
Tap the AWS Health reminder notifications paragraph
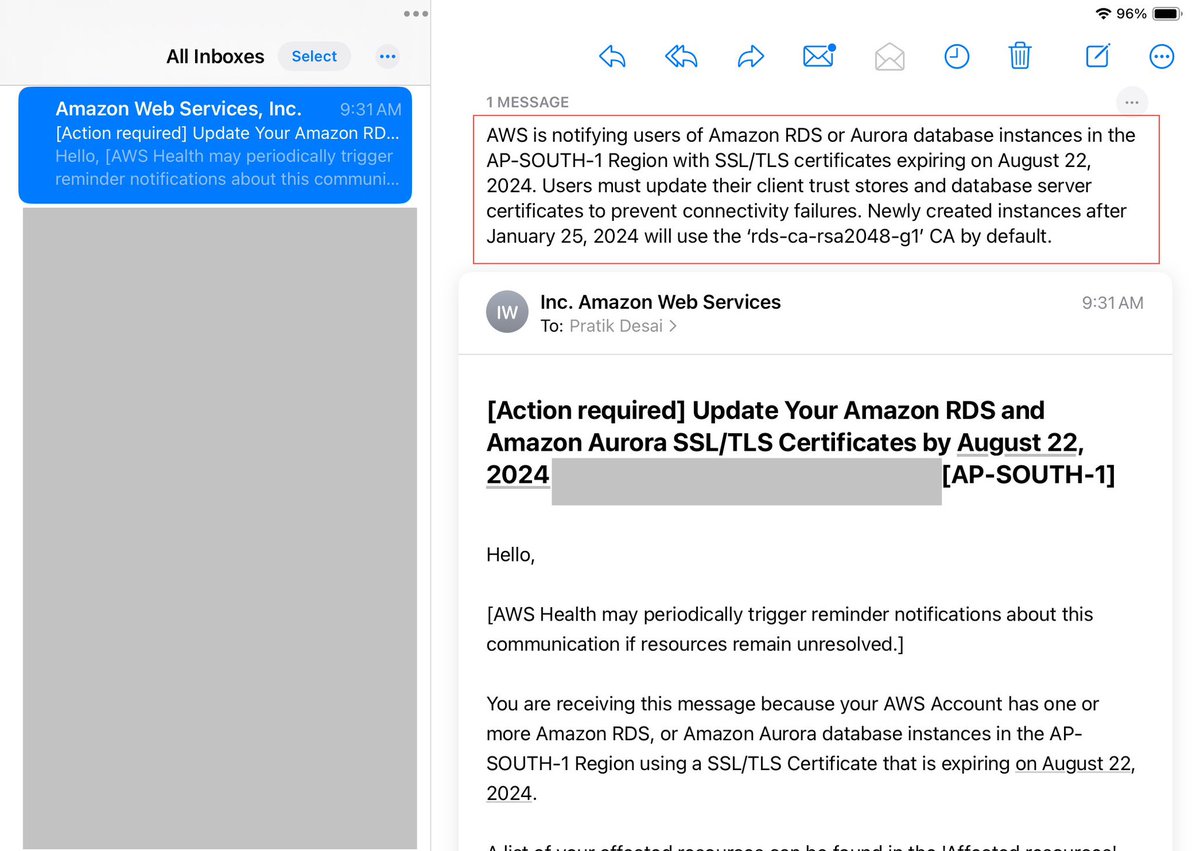(x=790, y=629)
